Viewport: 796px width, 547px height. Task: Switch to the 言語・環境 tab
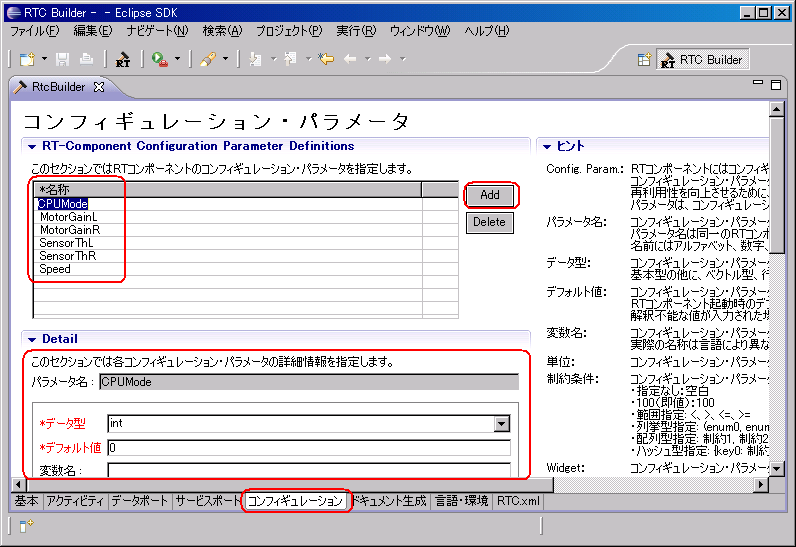coord(462,501)
